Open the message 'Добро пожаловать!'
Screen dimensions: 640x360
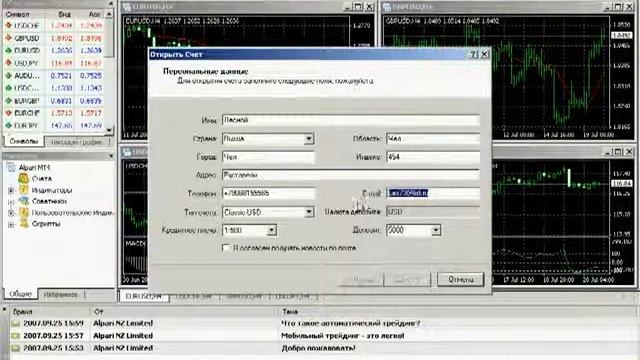[318, 348]
